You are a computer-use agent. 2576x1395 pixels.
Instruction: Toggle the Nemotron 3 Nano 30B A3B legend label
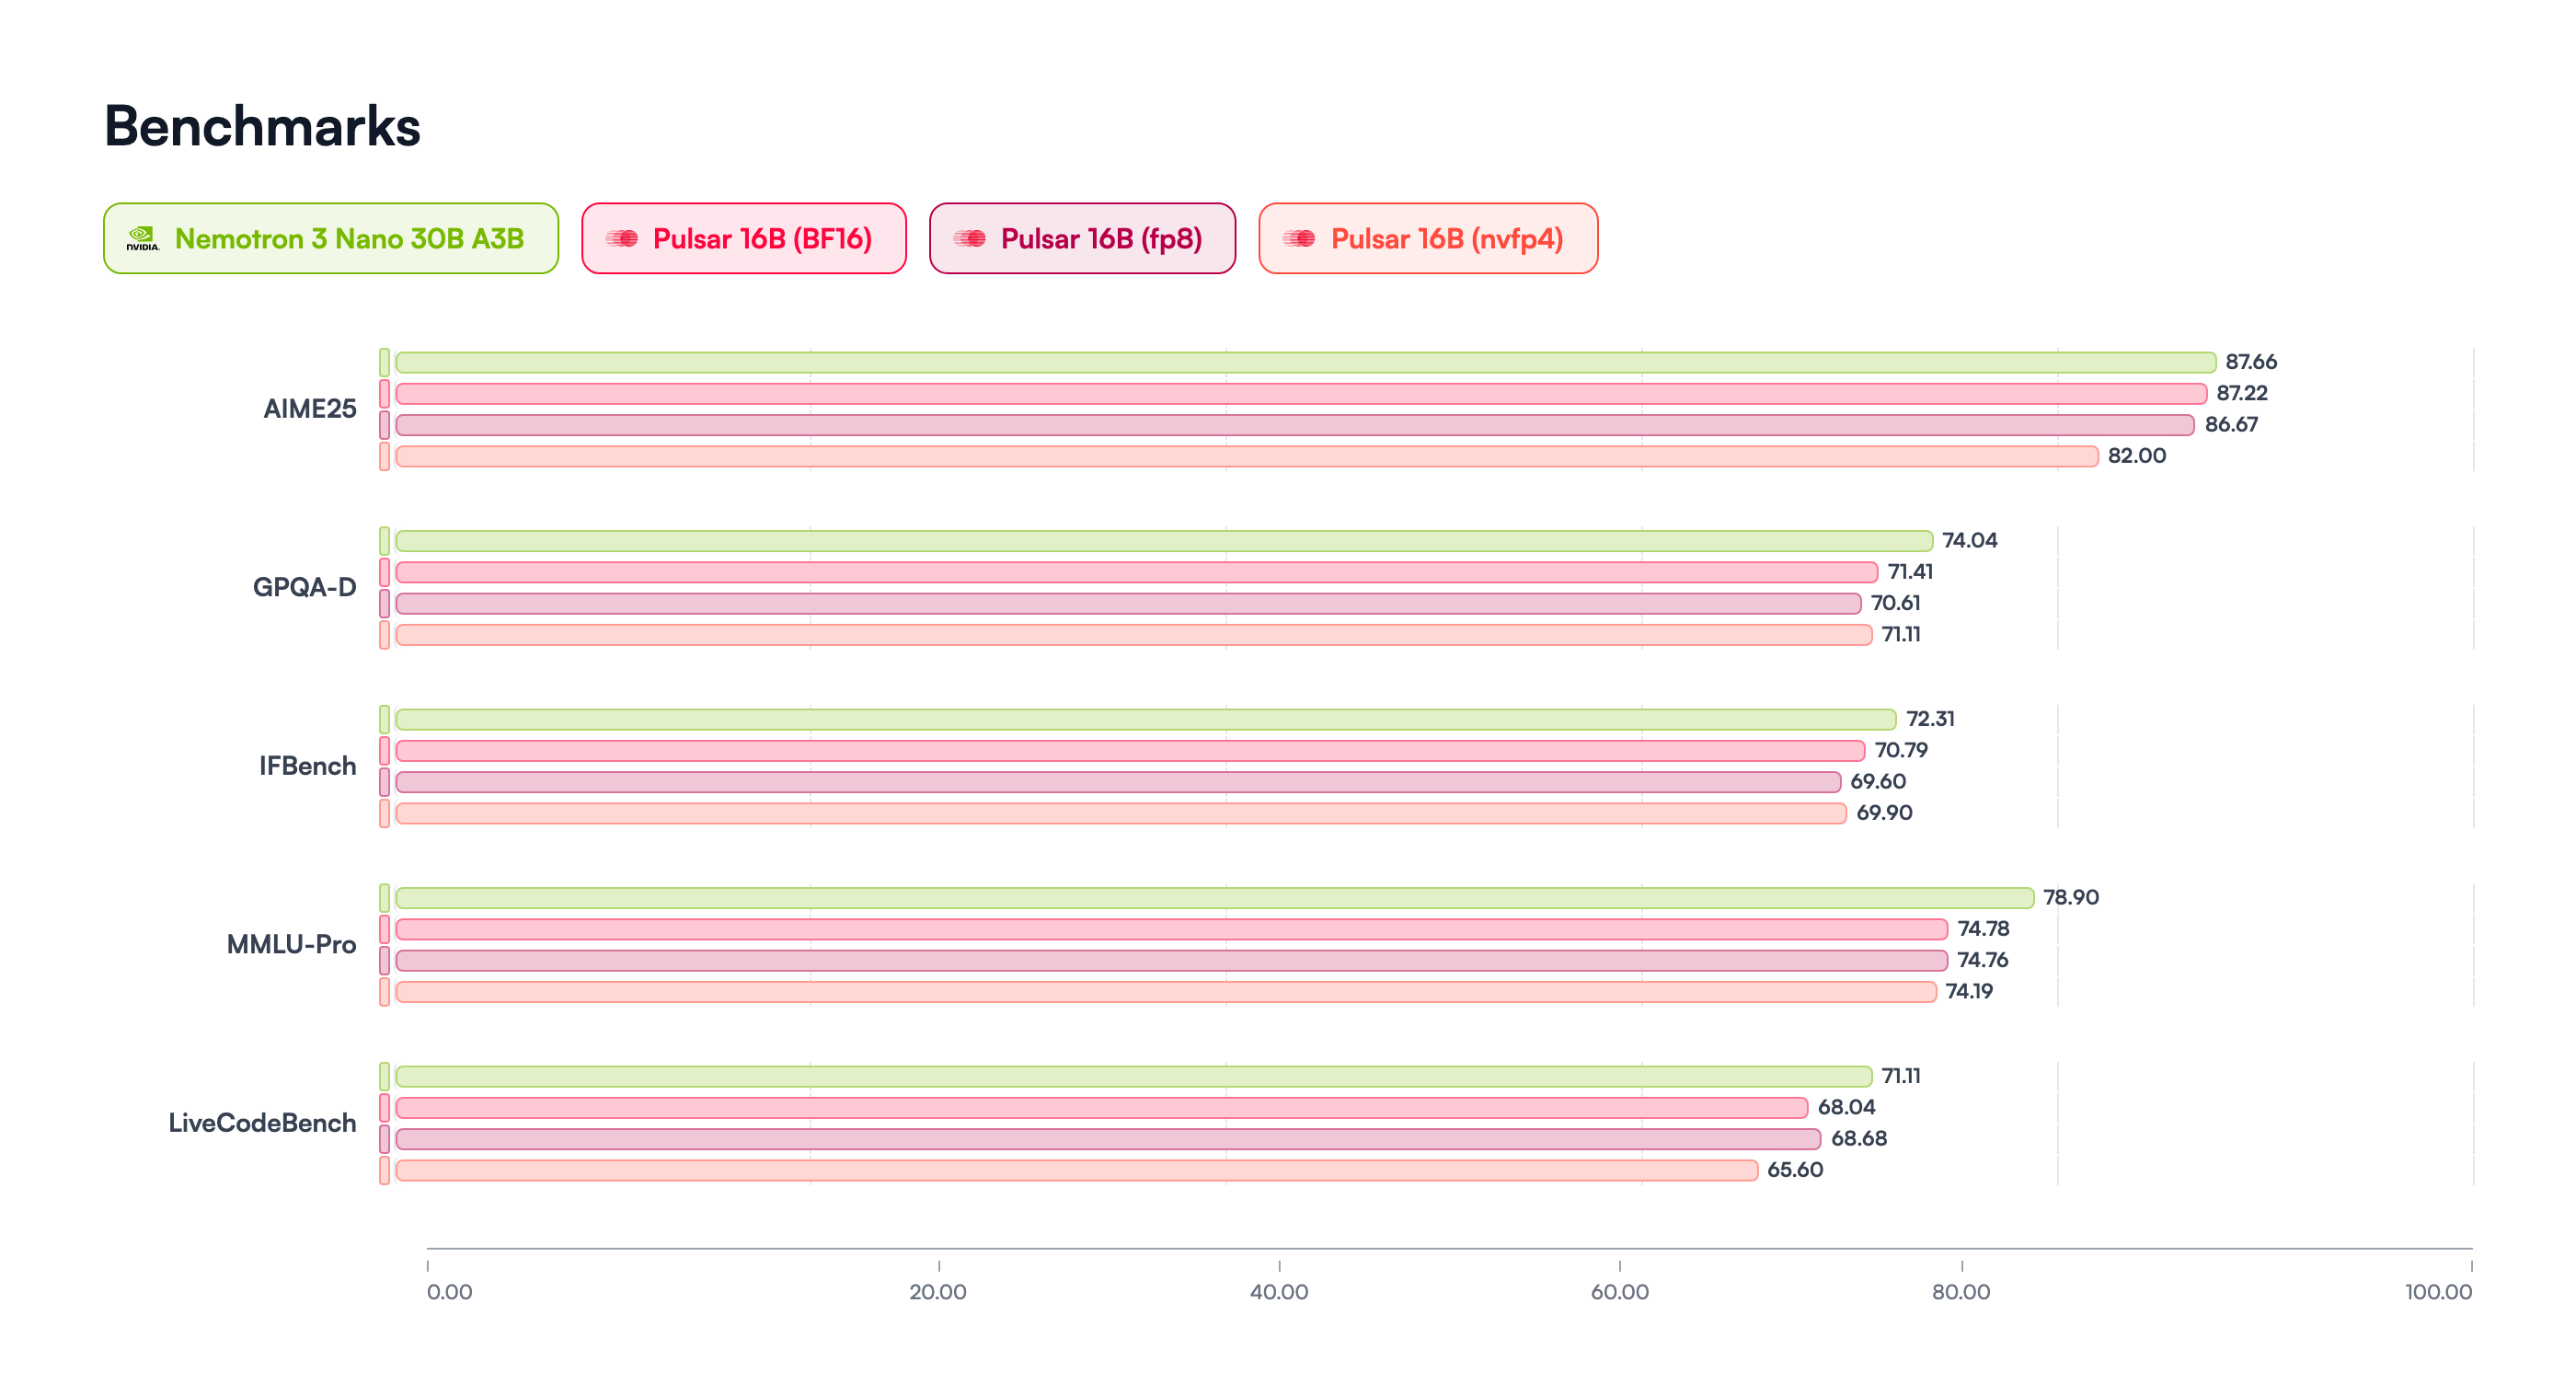pyautogui.click(x=349, y=239)
